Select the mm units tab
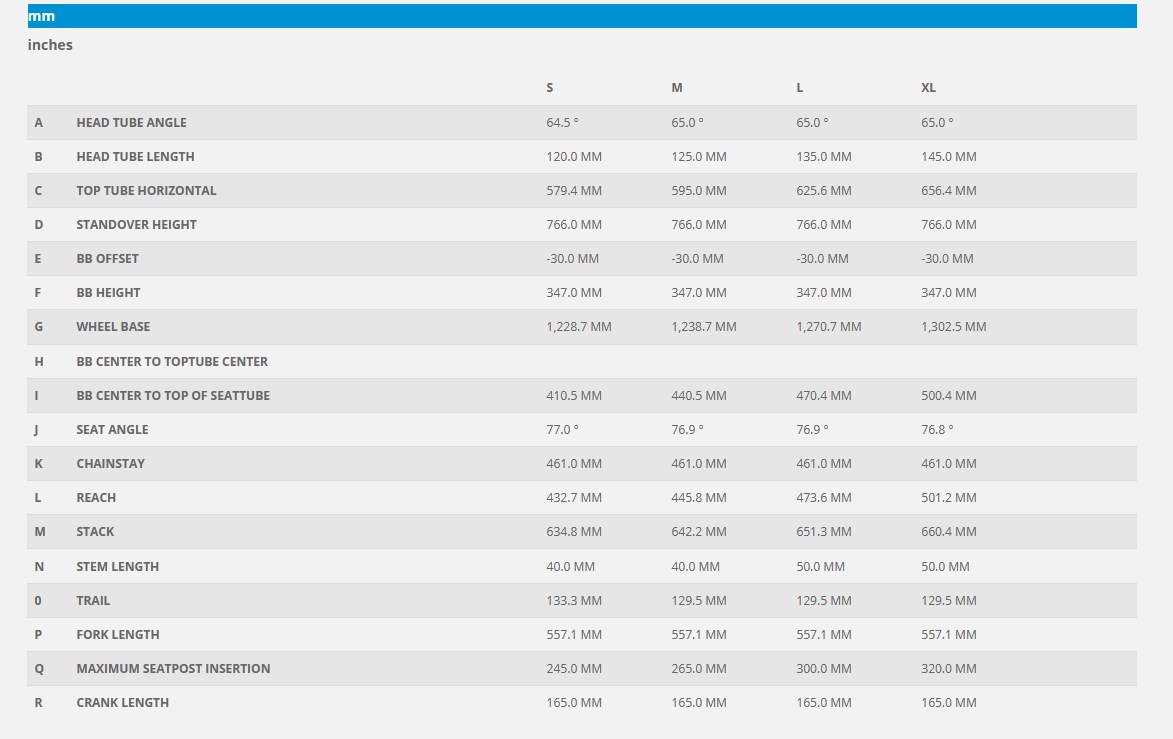This screenshot has height=739, width=1173. coord(42,16)
